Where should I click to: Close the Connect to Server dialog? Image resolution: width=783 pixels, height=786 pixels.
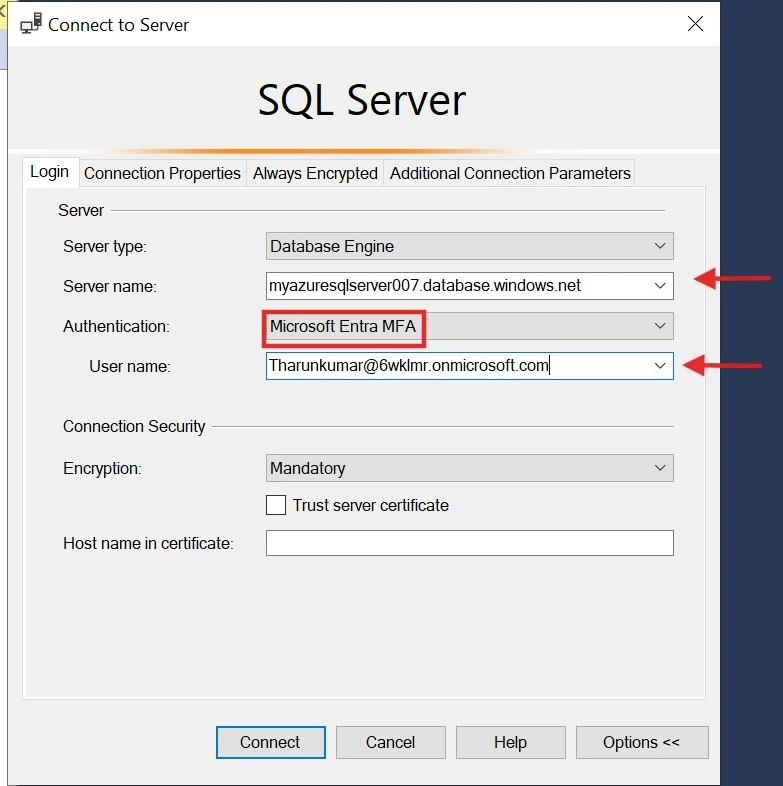point(695,24)
